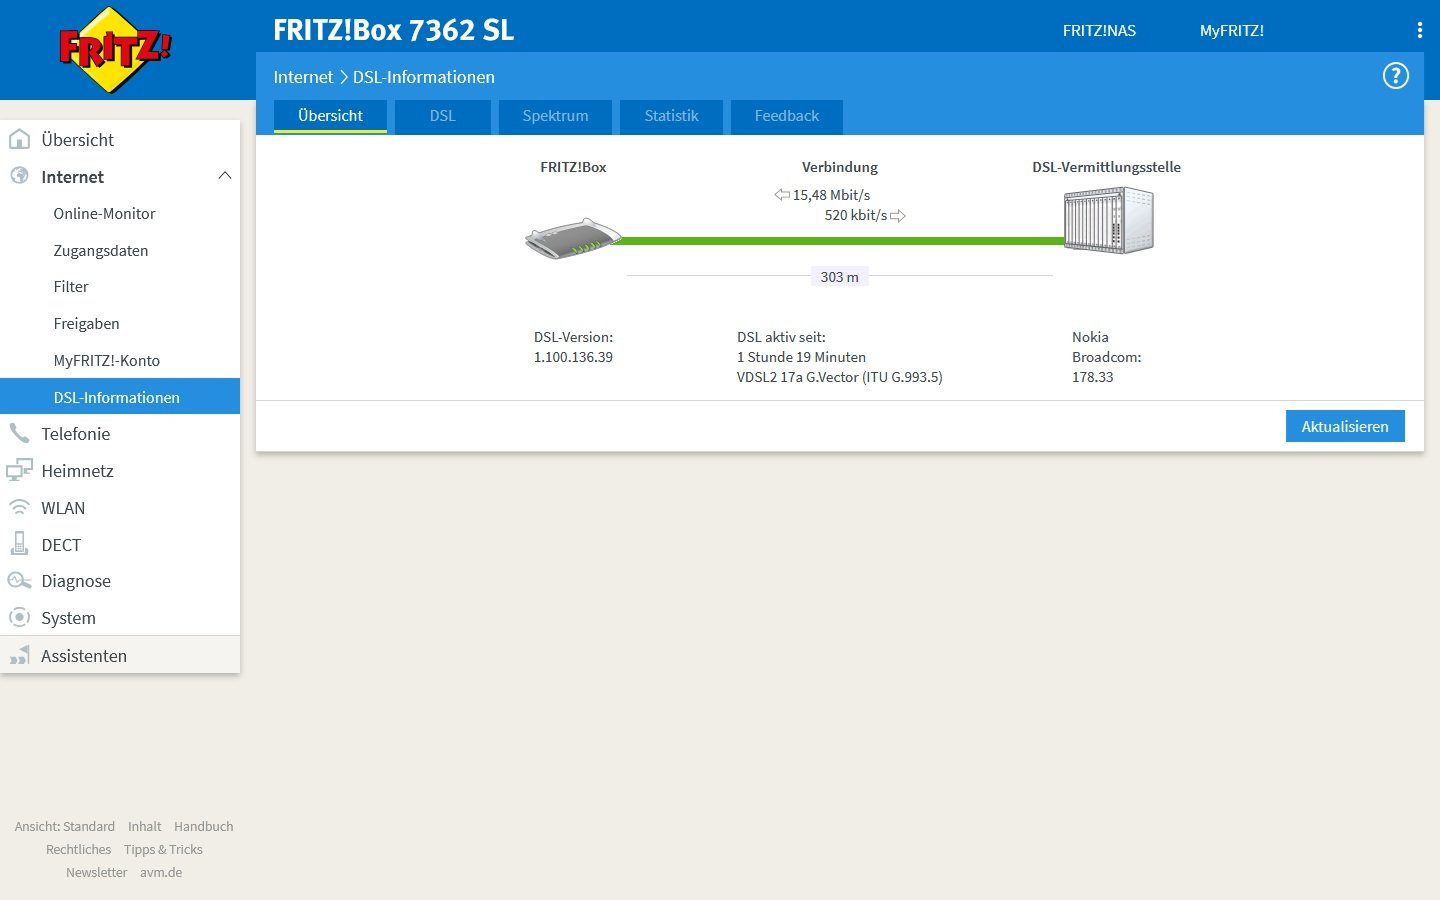Switch to the Statistik tab
The width and height of the screenshot is (1440, 900).
(671, 116)
